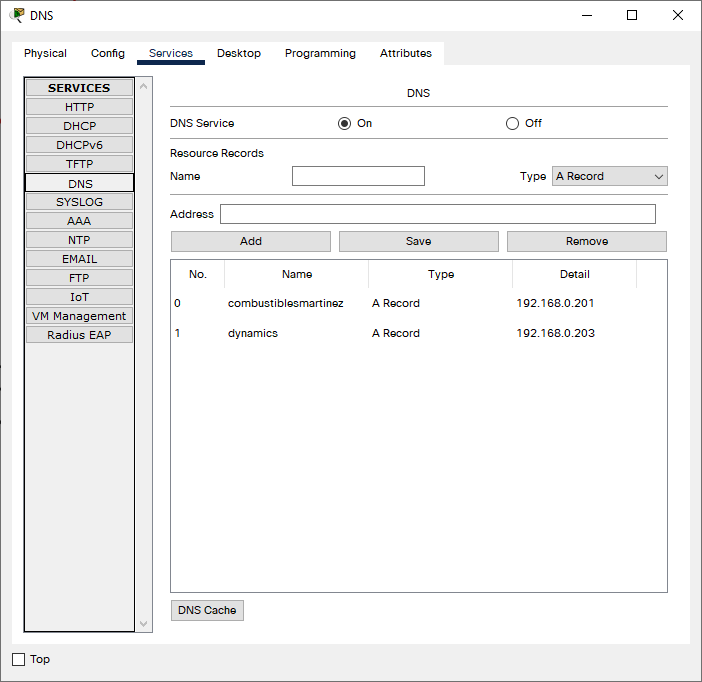702x682 pixels.
Task: Click the Add record button
Action: pyautogui.click(x=251, y=241)
